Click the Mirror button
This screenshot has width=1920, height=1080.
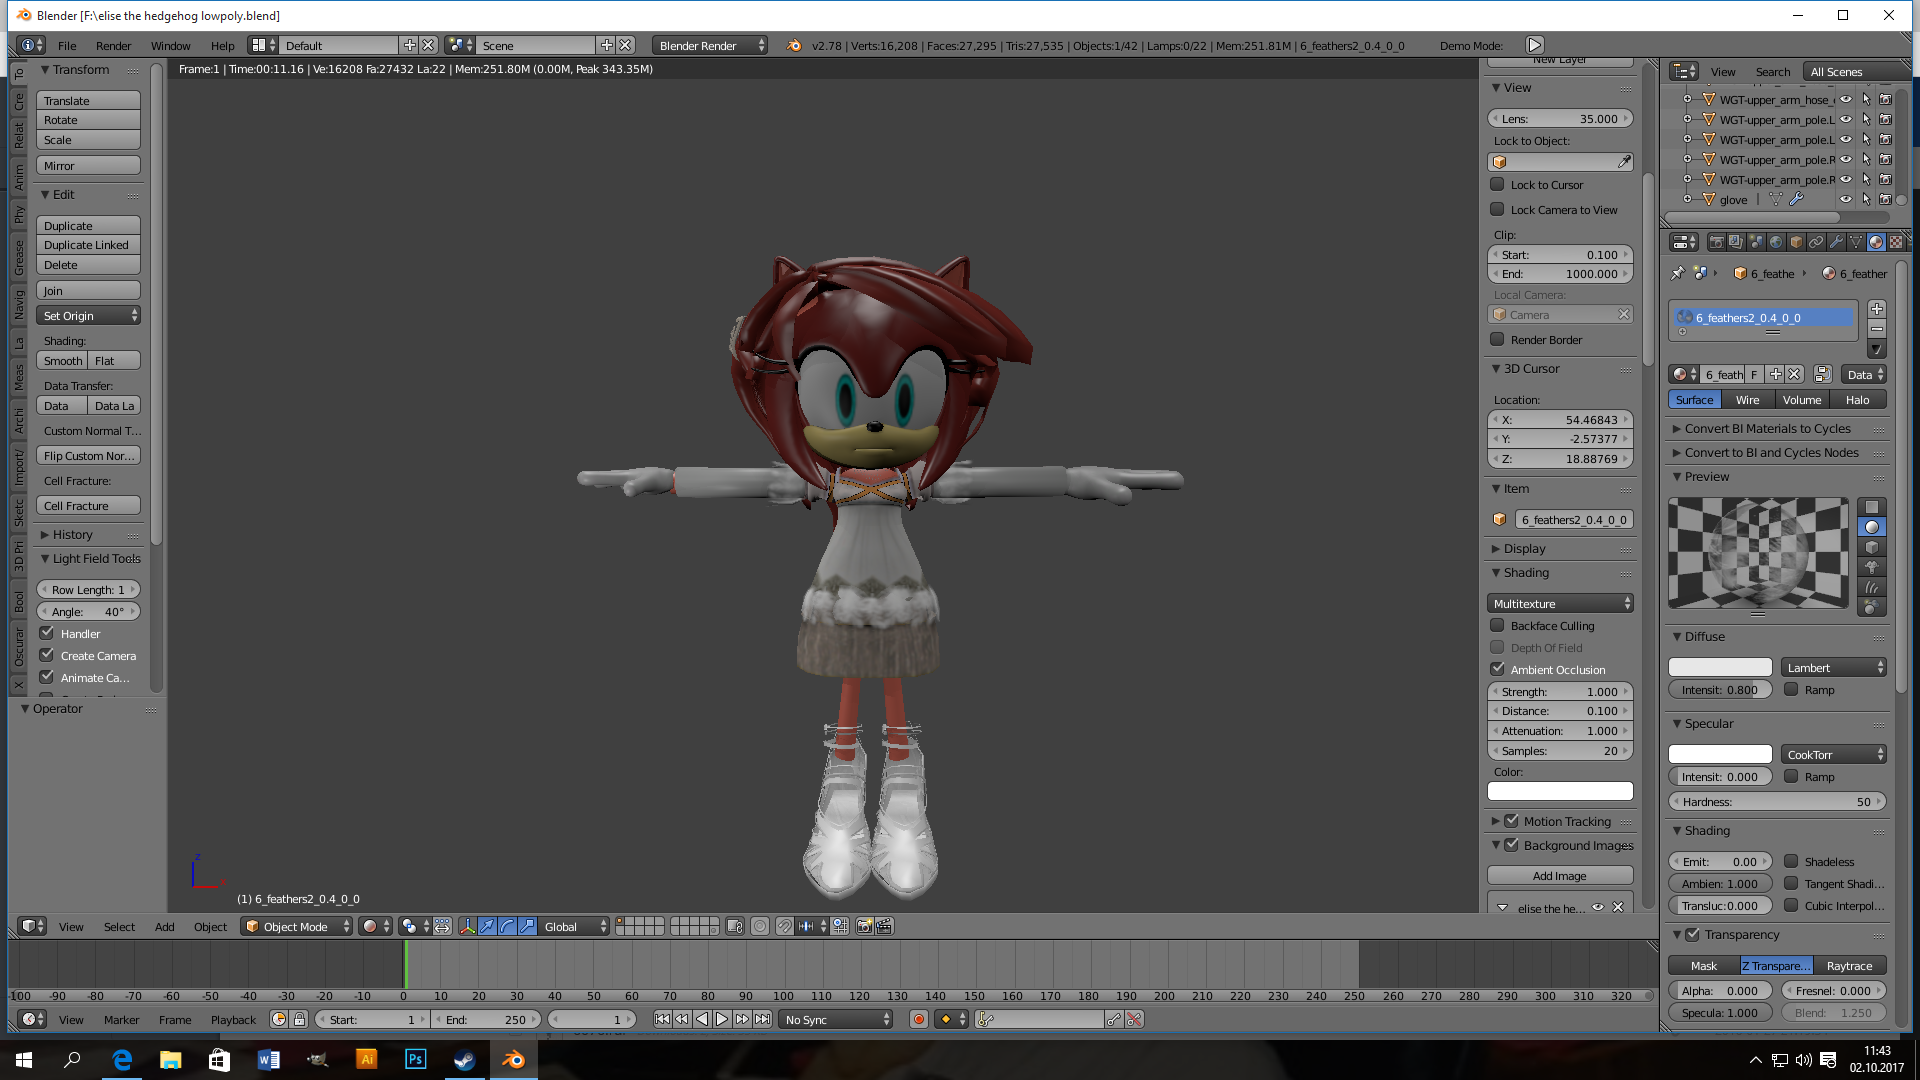[88, 165]
